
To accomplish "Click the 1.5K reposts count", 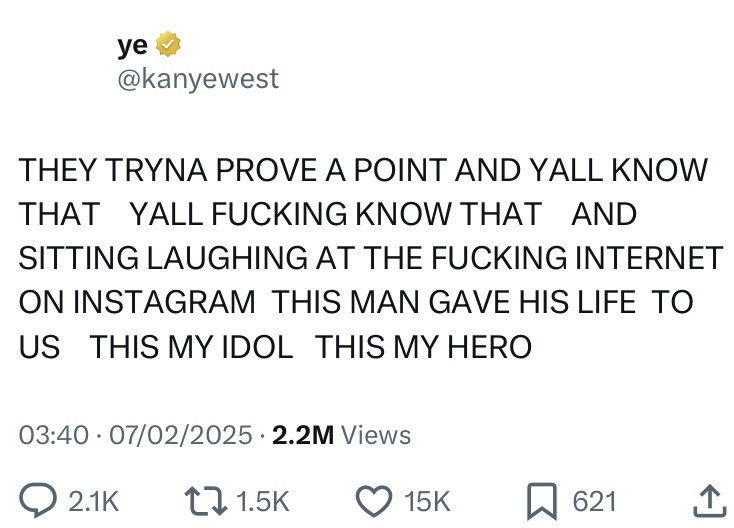I will coord(264,500).
